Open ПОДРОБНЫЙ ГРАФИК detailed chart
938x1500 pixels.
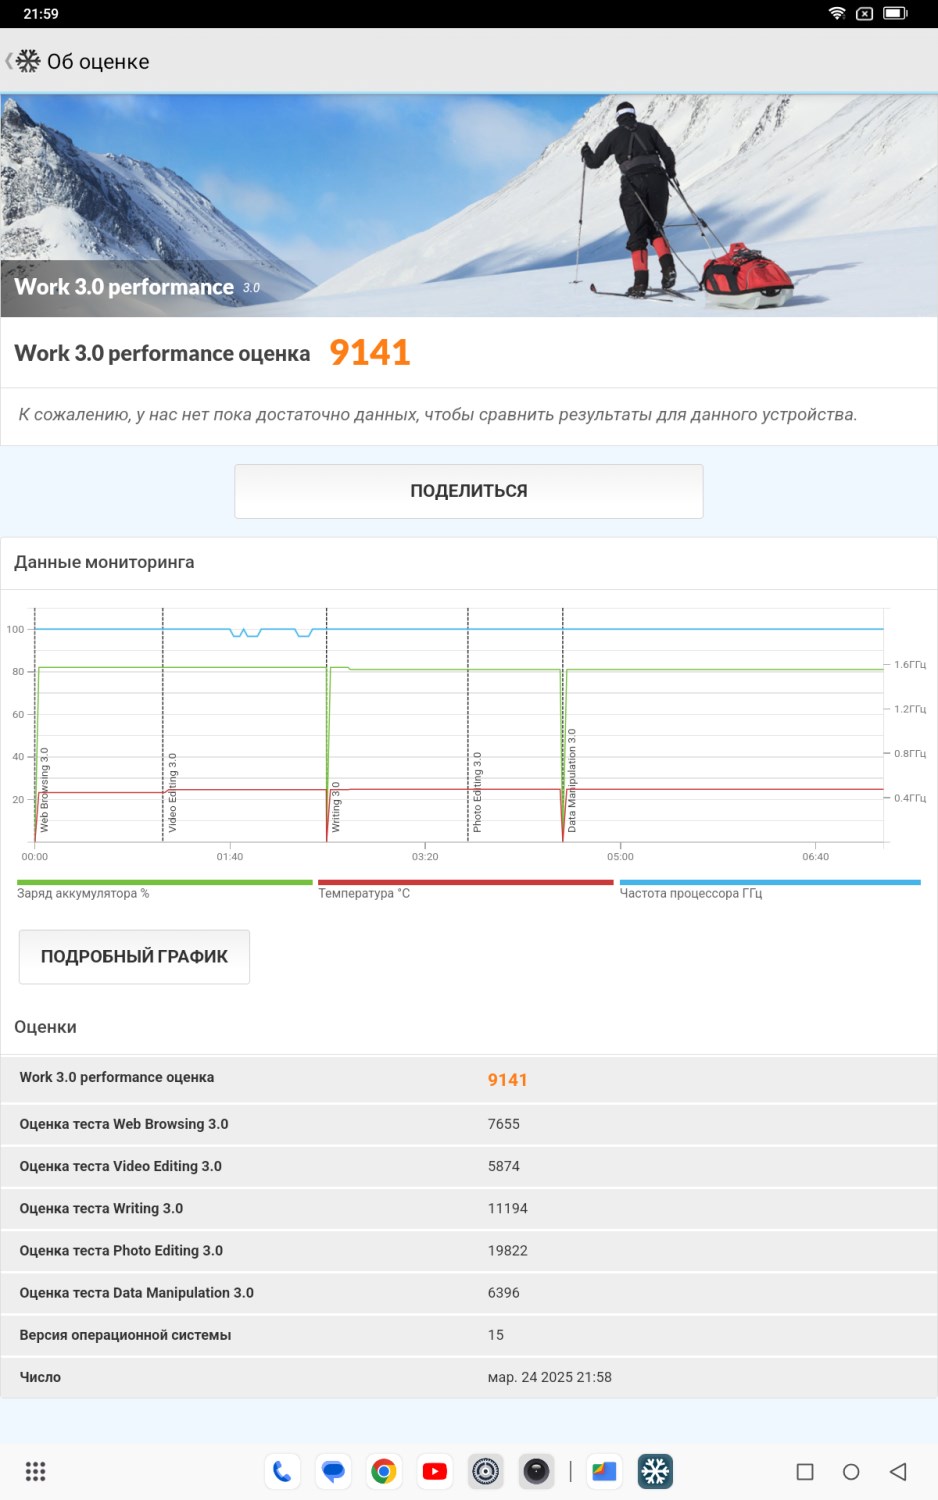134,957
